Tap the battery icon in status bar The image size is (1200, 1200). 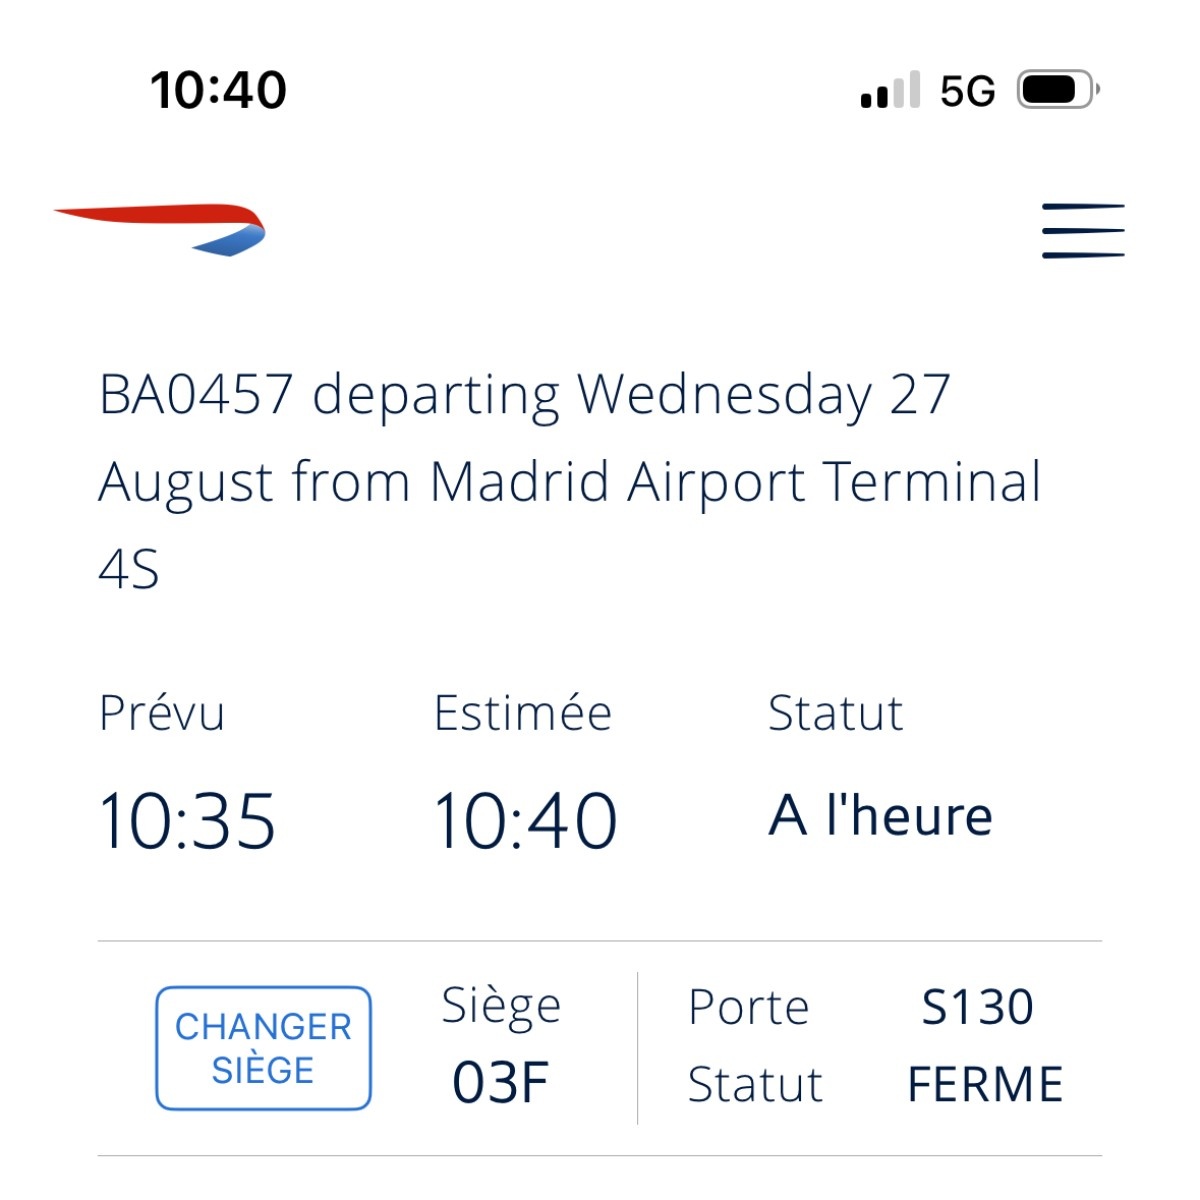[1057, 90]
